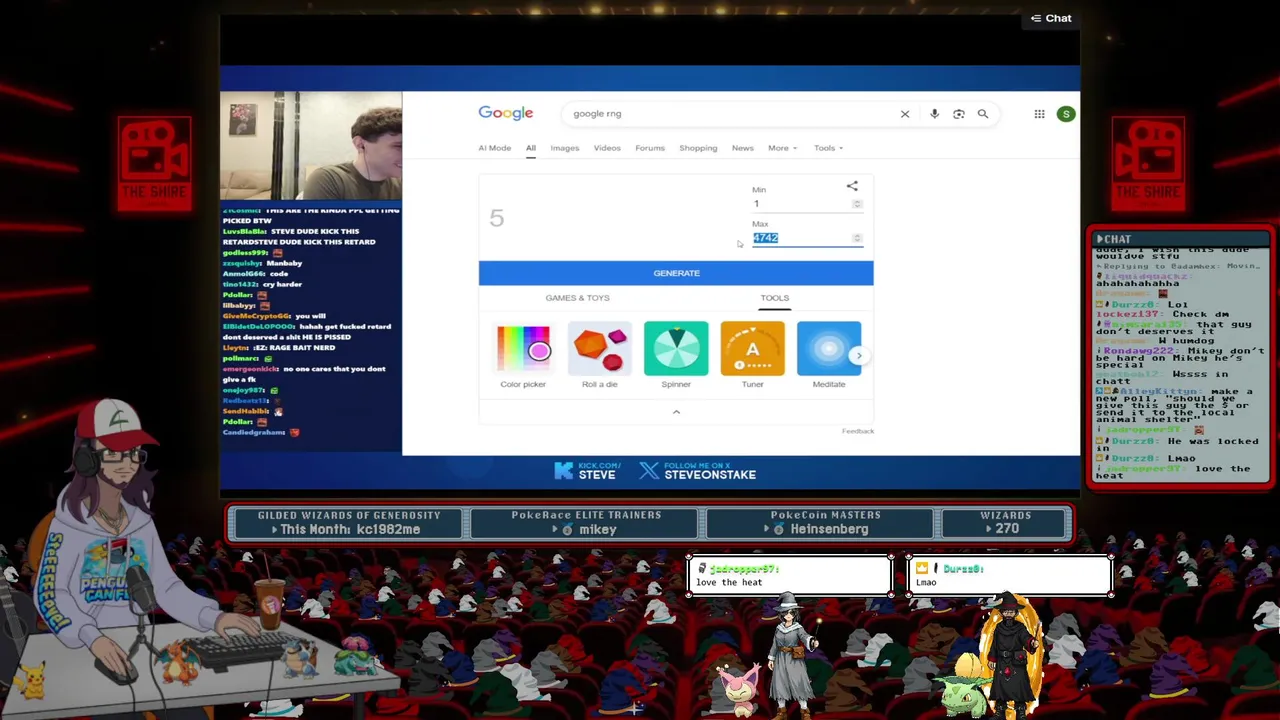Click the generated number 5
The height and width of the screenshot is (720, 1280).
tap(497, 218)
